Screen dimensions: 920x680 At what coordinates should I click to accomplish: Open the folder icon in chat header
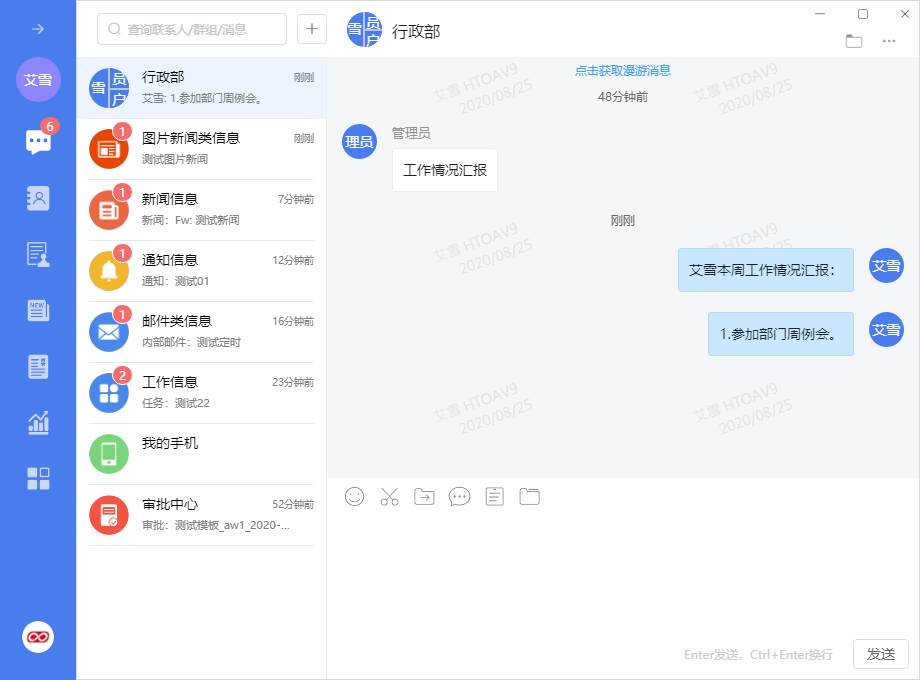pos(854,41)
